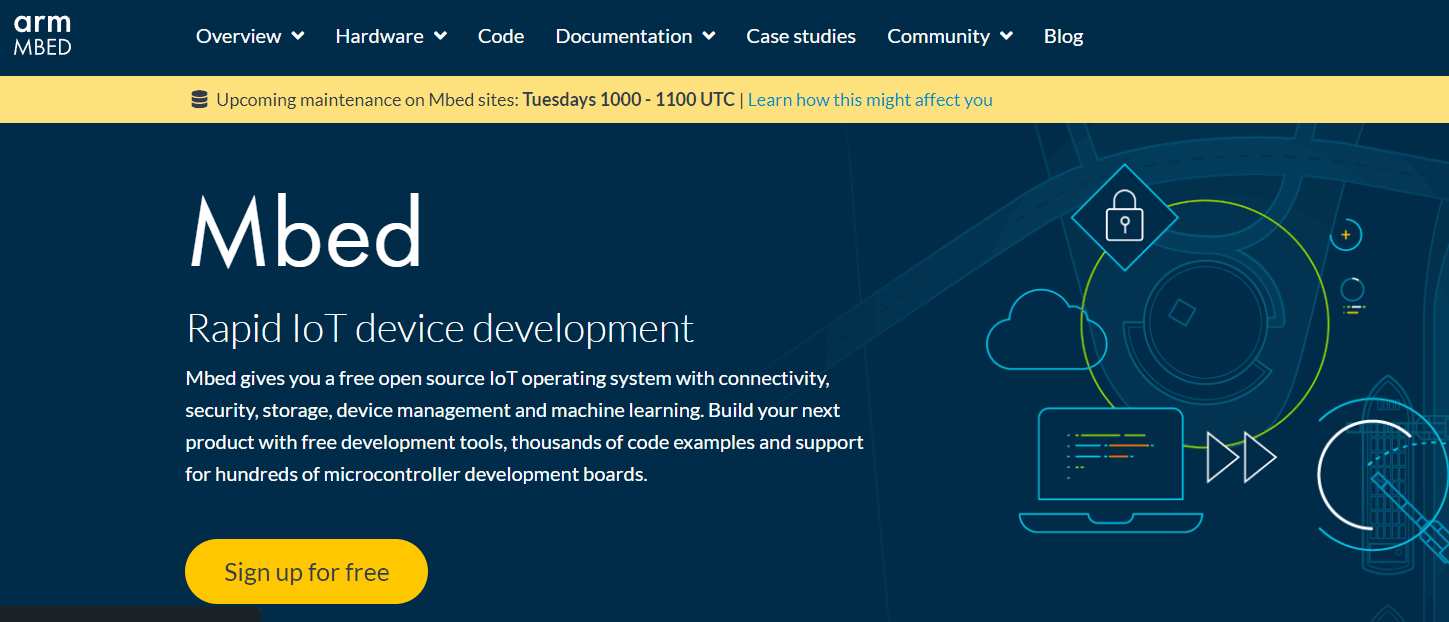Click the large 'Mbed' title
The width and height of the screenshot is (1449, 622).
click(306, 232)
